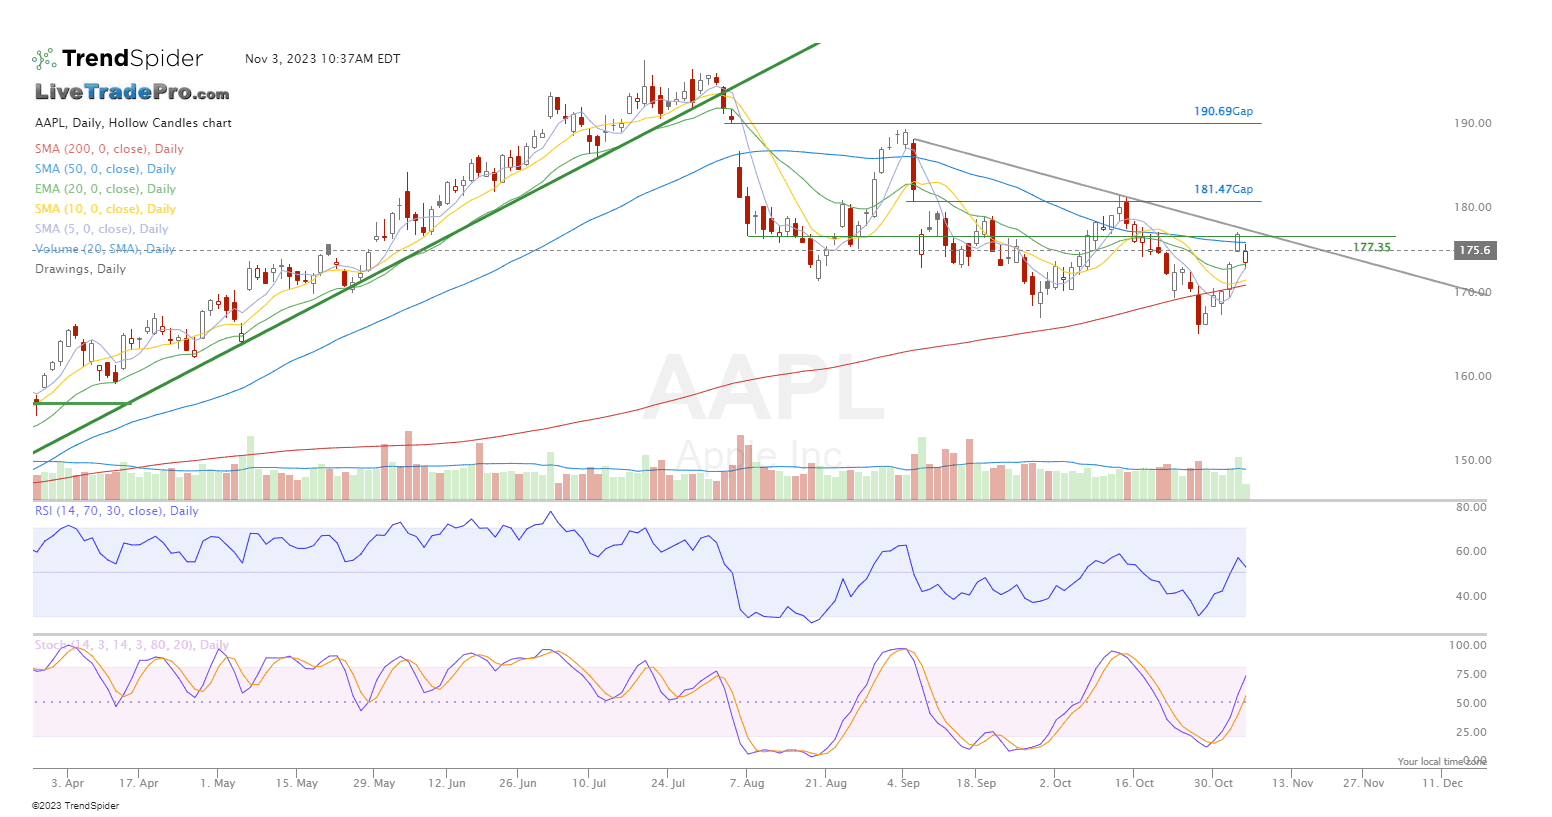Select the Stoch (14, 3, 14, 3, 80, 20) indicator label

tap(131, 645)
